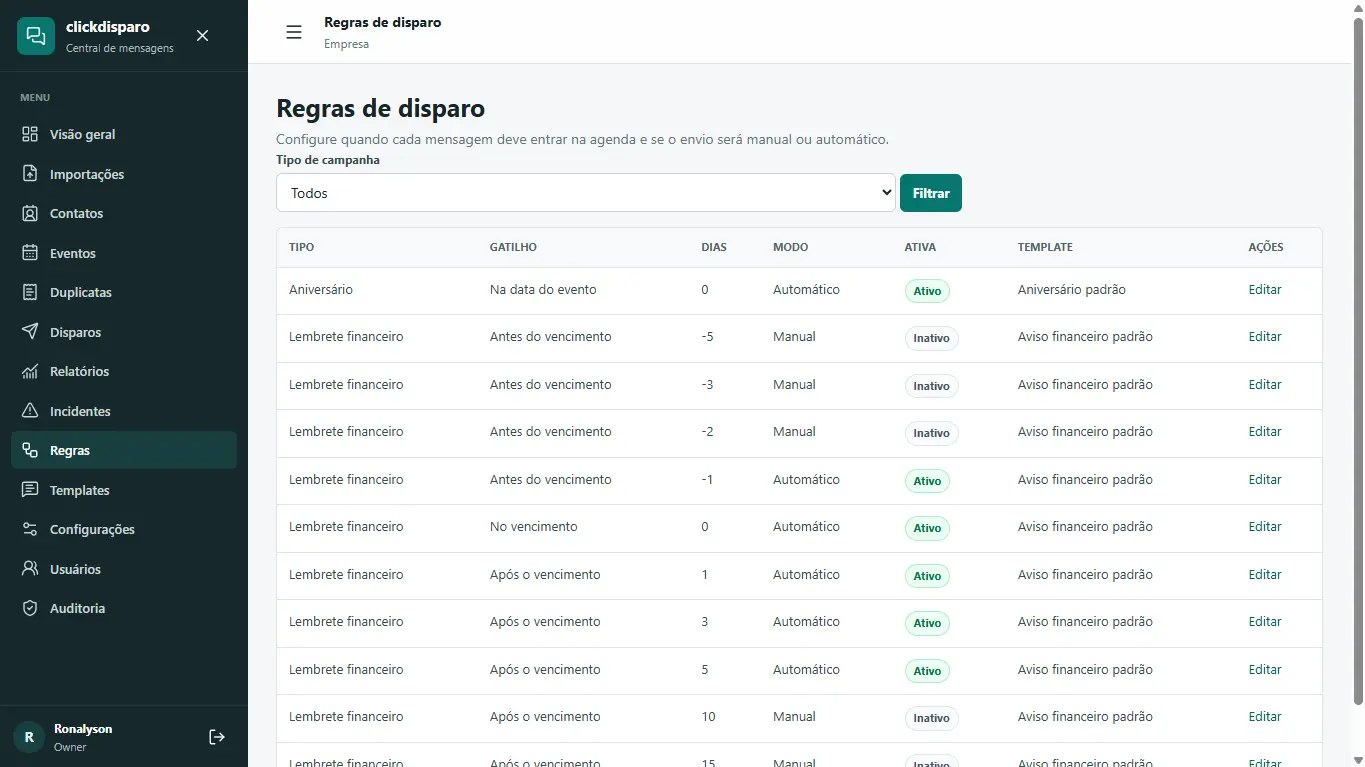
Task: Click the Visão geral dashboard icon
Action: coord(30,134)
